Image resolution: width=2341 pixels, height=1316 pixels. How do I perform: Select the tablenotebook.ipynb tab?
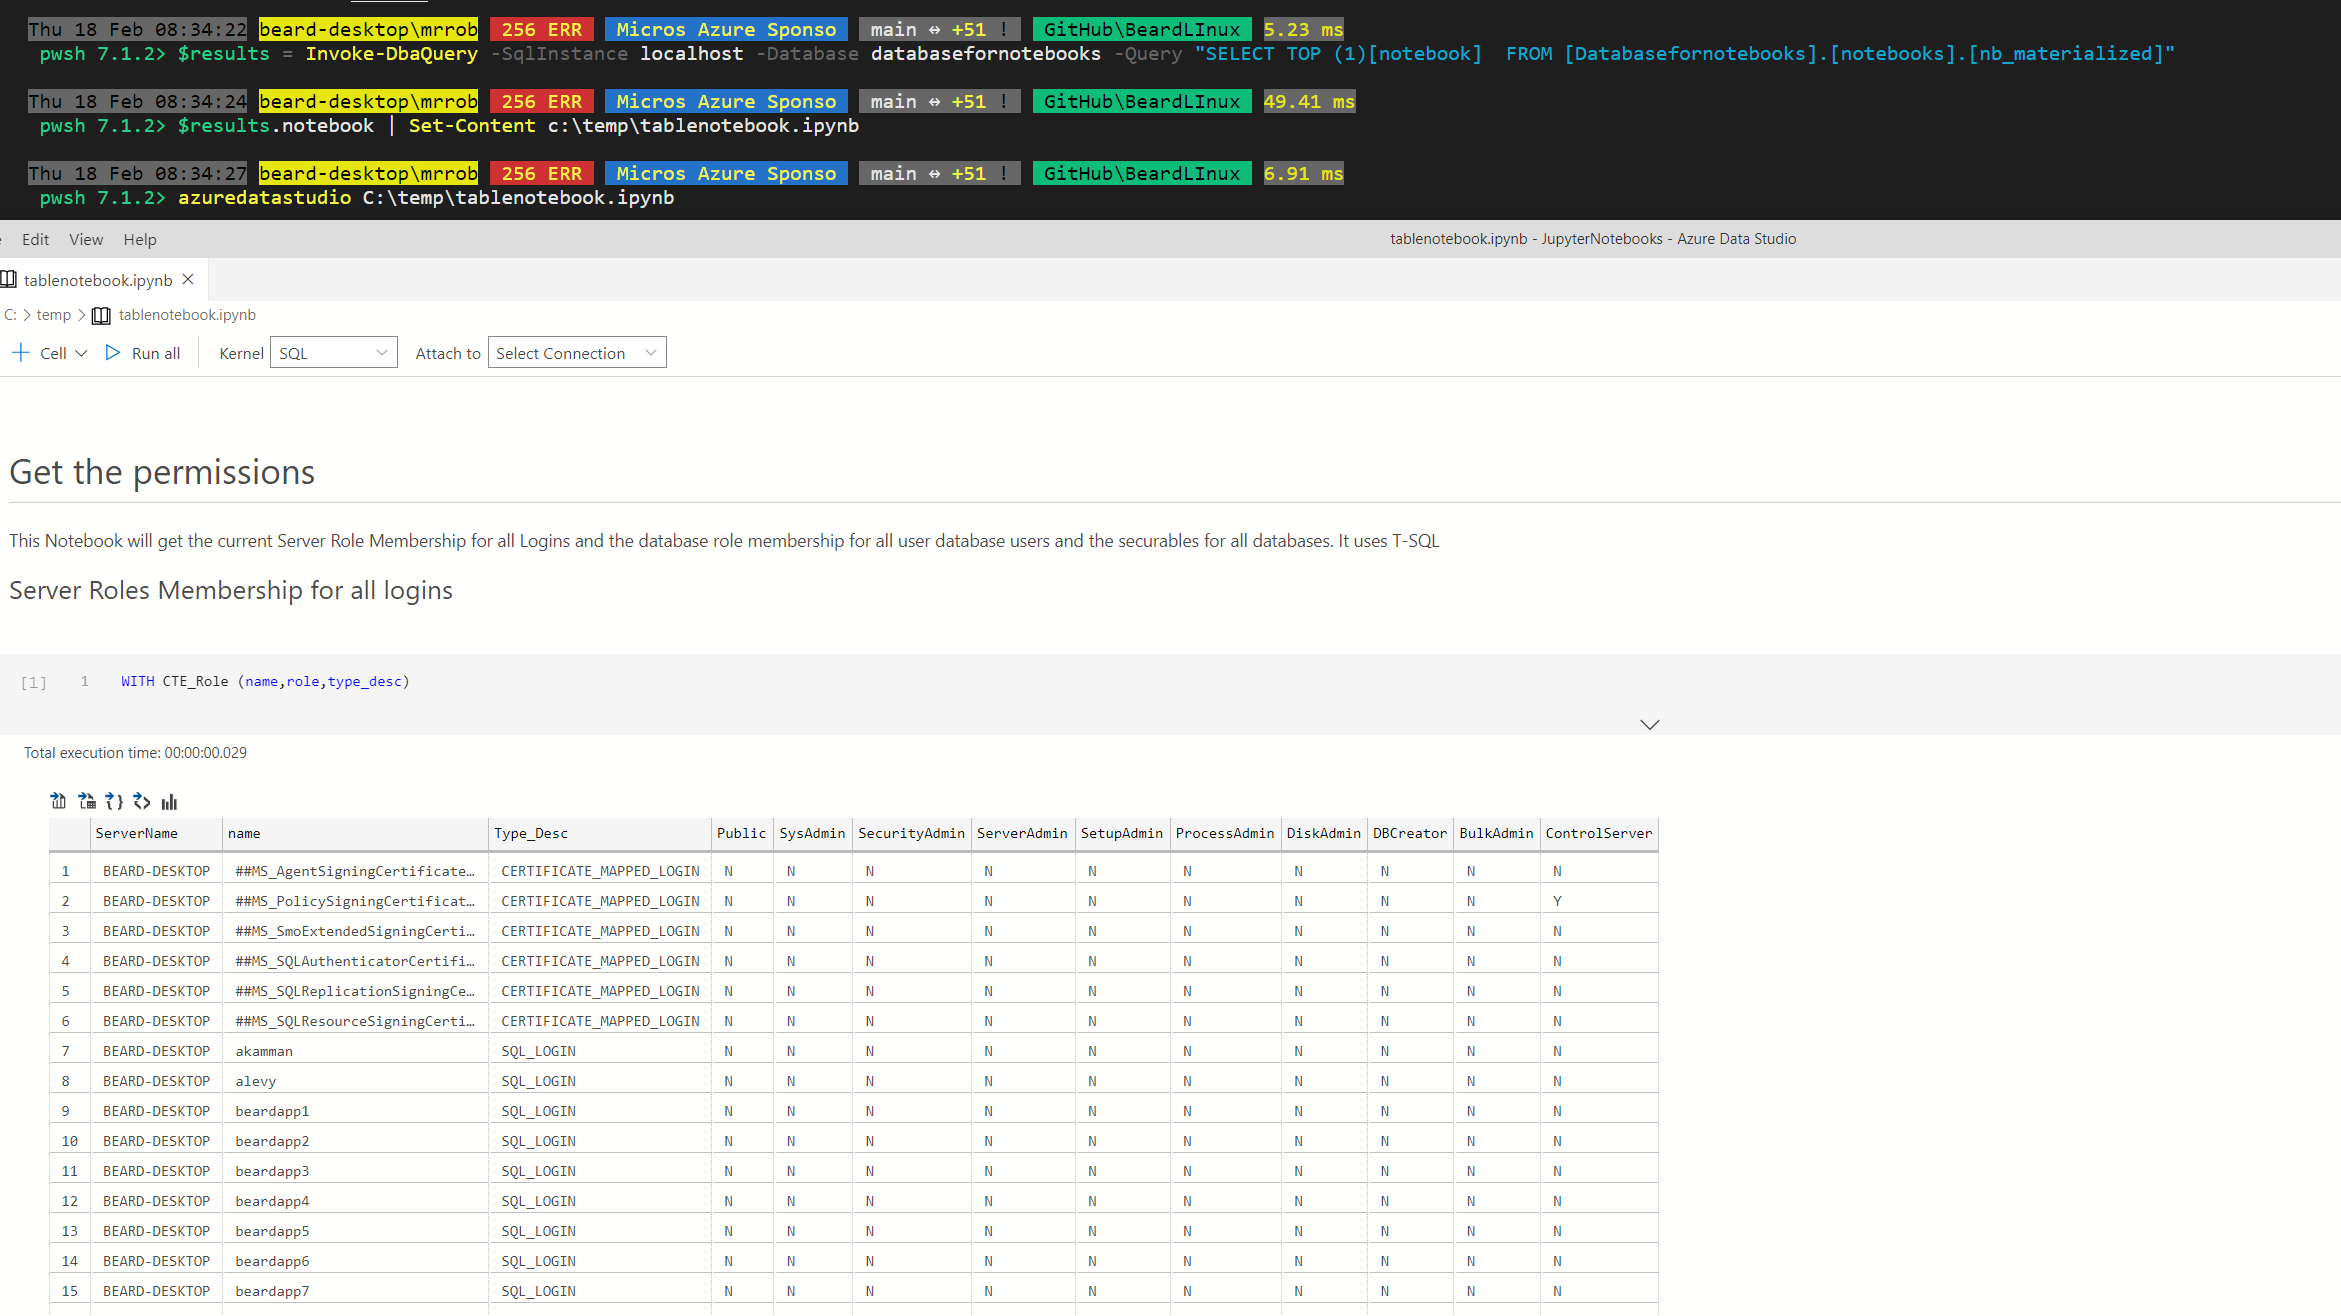(x=98, y=281)
